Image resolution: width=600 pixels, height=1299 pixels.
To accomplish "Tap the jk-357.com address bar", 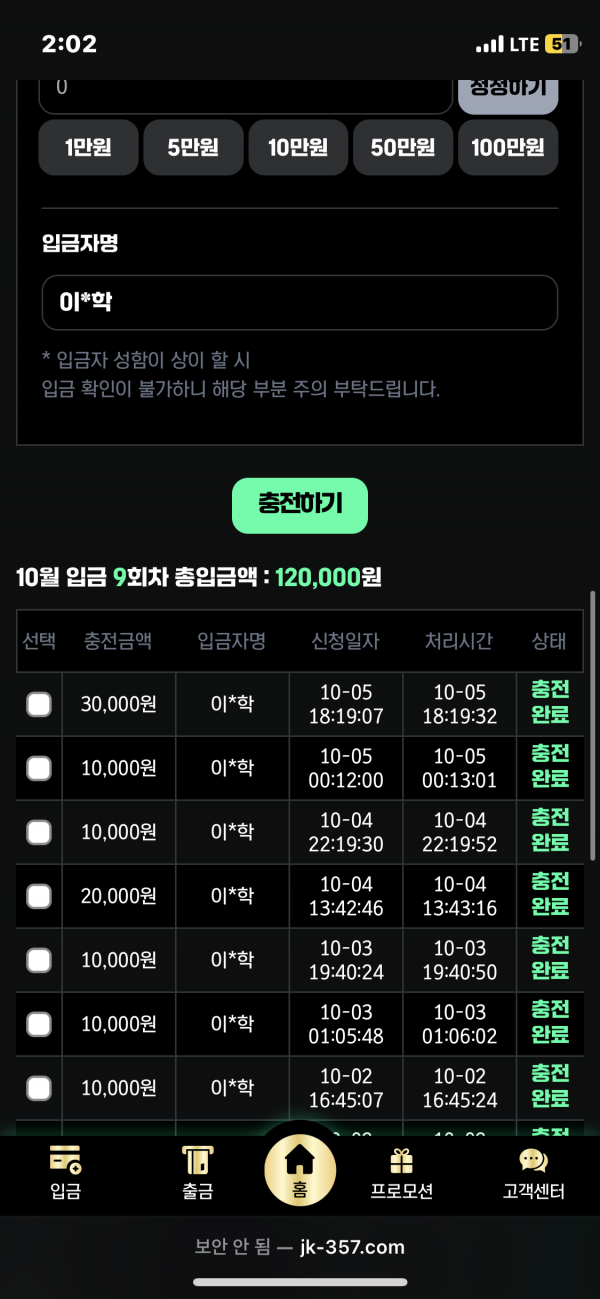I will pyautogui.click(x=300, y=1247).
